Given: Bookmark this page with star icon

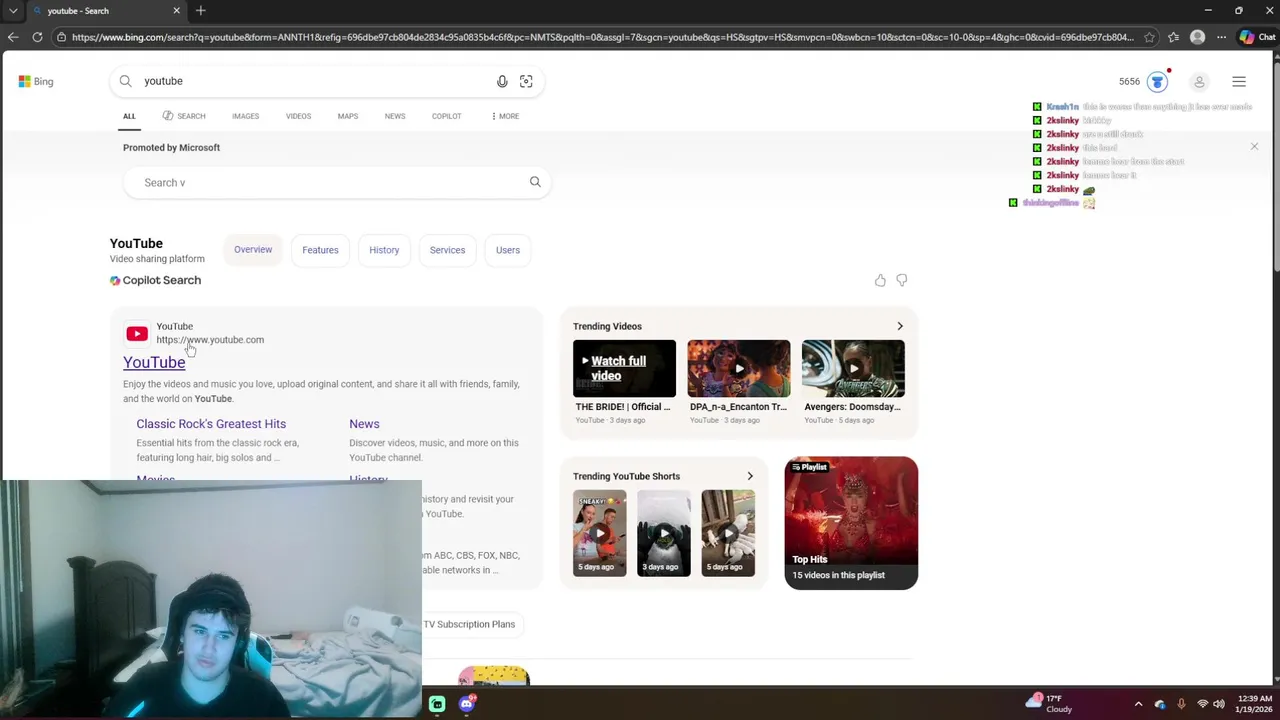Looking at the screenshot, I should (x=1149, y=37).
